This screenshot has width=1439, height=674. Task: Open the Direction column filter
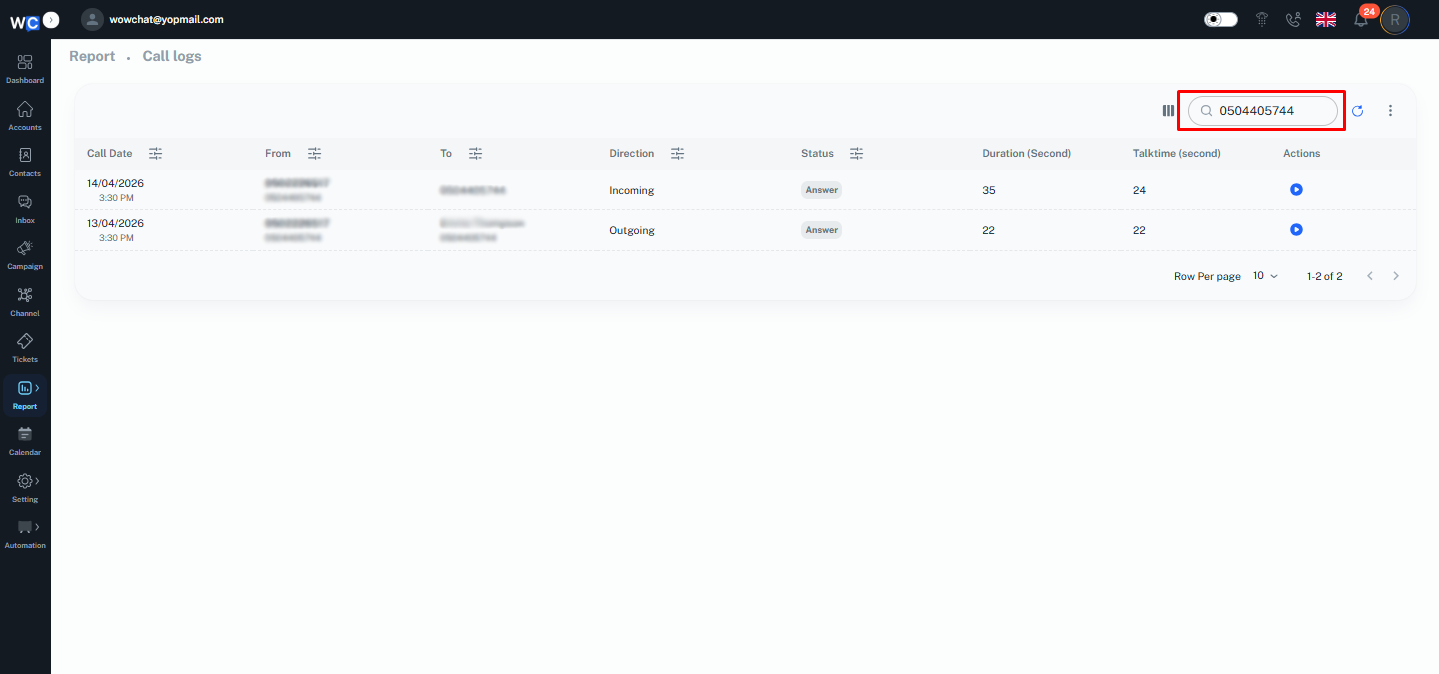(677, 153)
